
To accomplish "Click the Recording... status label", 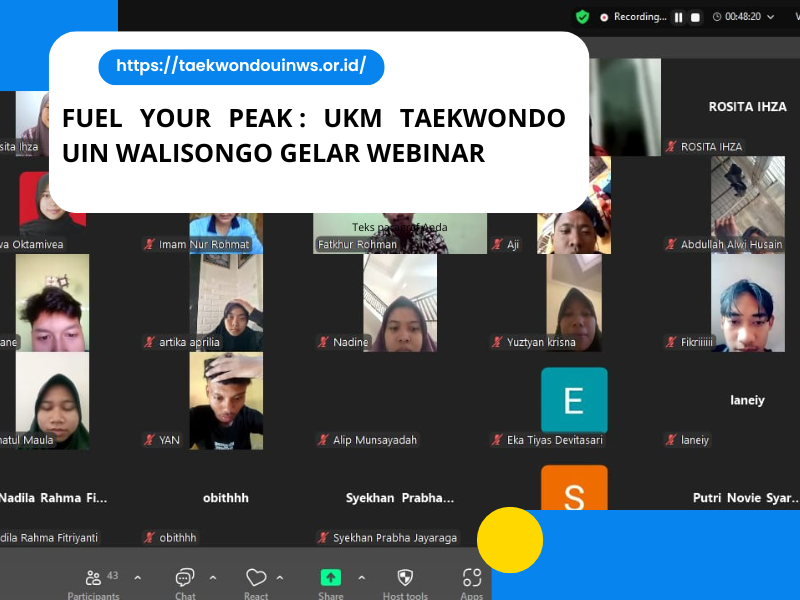I will [x=640, y=17].
